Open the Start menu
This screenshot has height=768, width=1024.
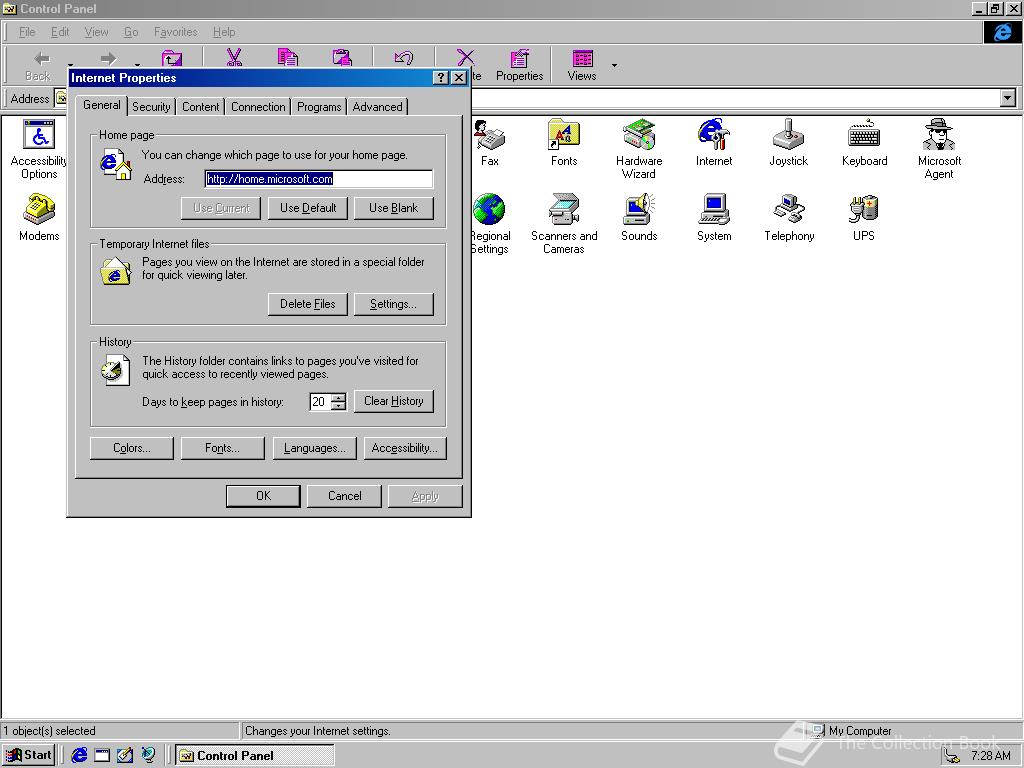[x=29, y=756]
